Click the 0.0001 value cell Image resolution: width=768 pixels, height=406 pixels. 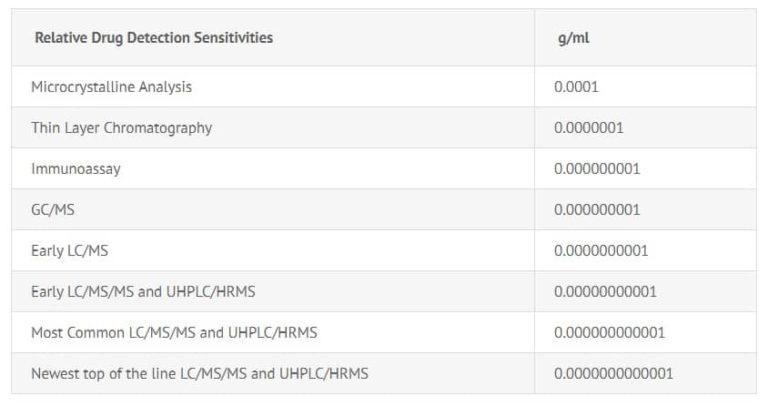point(576,87)
